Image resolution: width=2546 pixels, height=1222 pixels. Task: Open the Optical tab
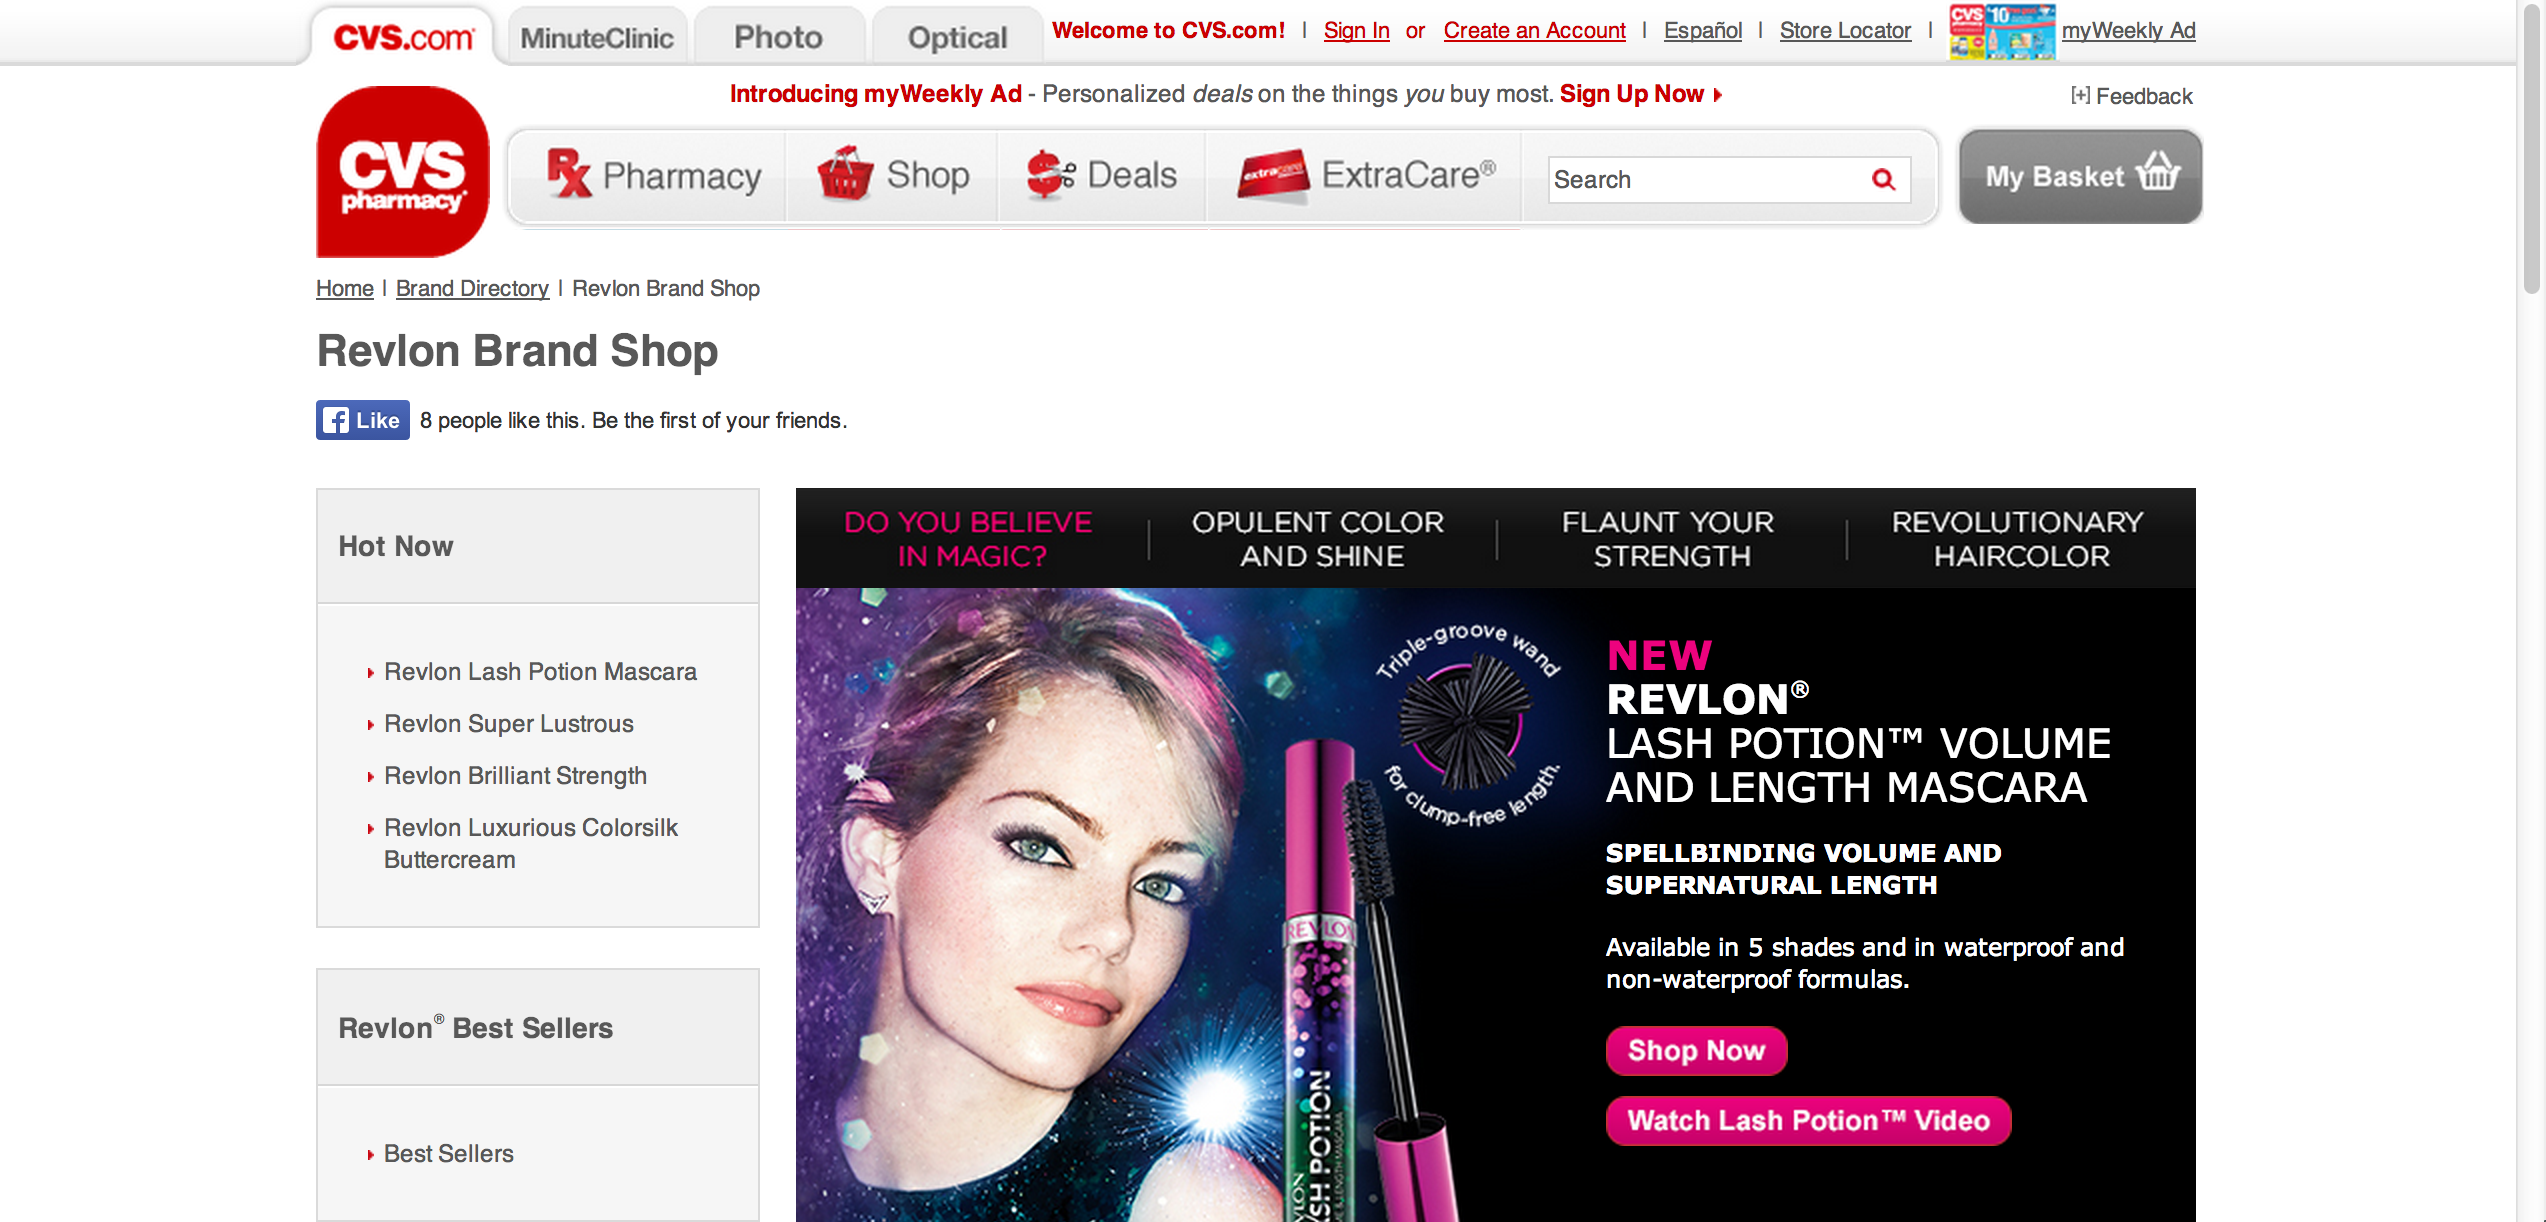(x=957, y=37)
